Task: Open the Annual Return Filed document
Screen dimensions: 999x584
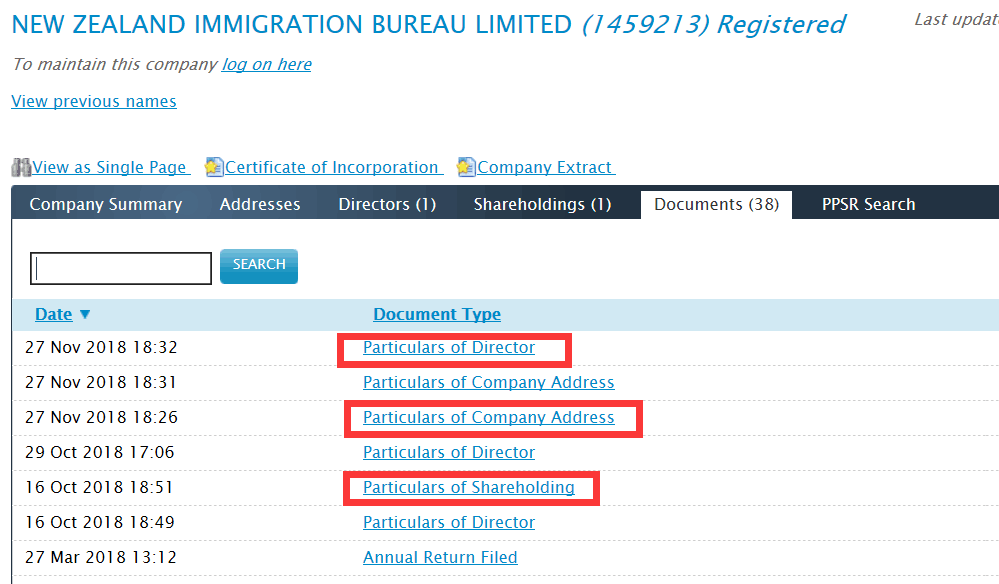Action: pyautogui.click(x=440, y=557)
